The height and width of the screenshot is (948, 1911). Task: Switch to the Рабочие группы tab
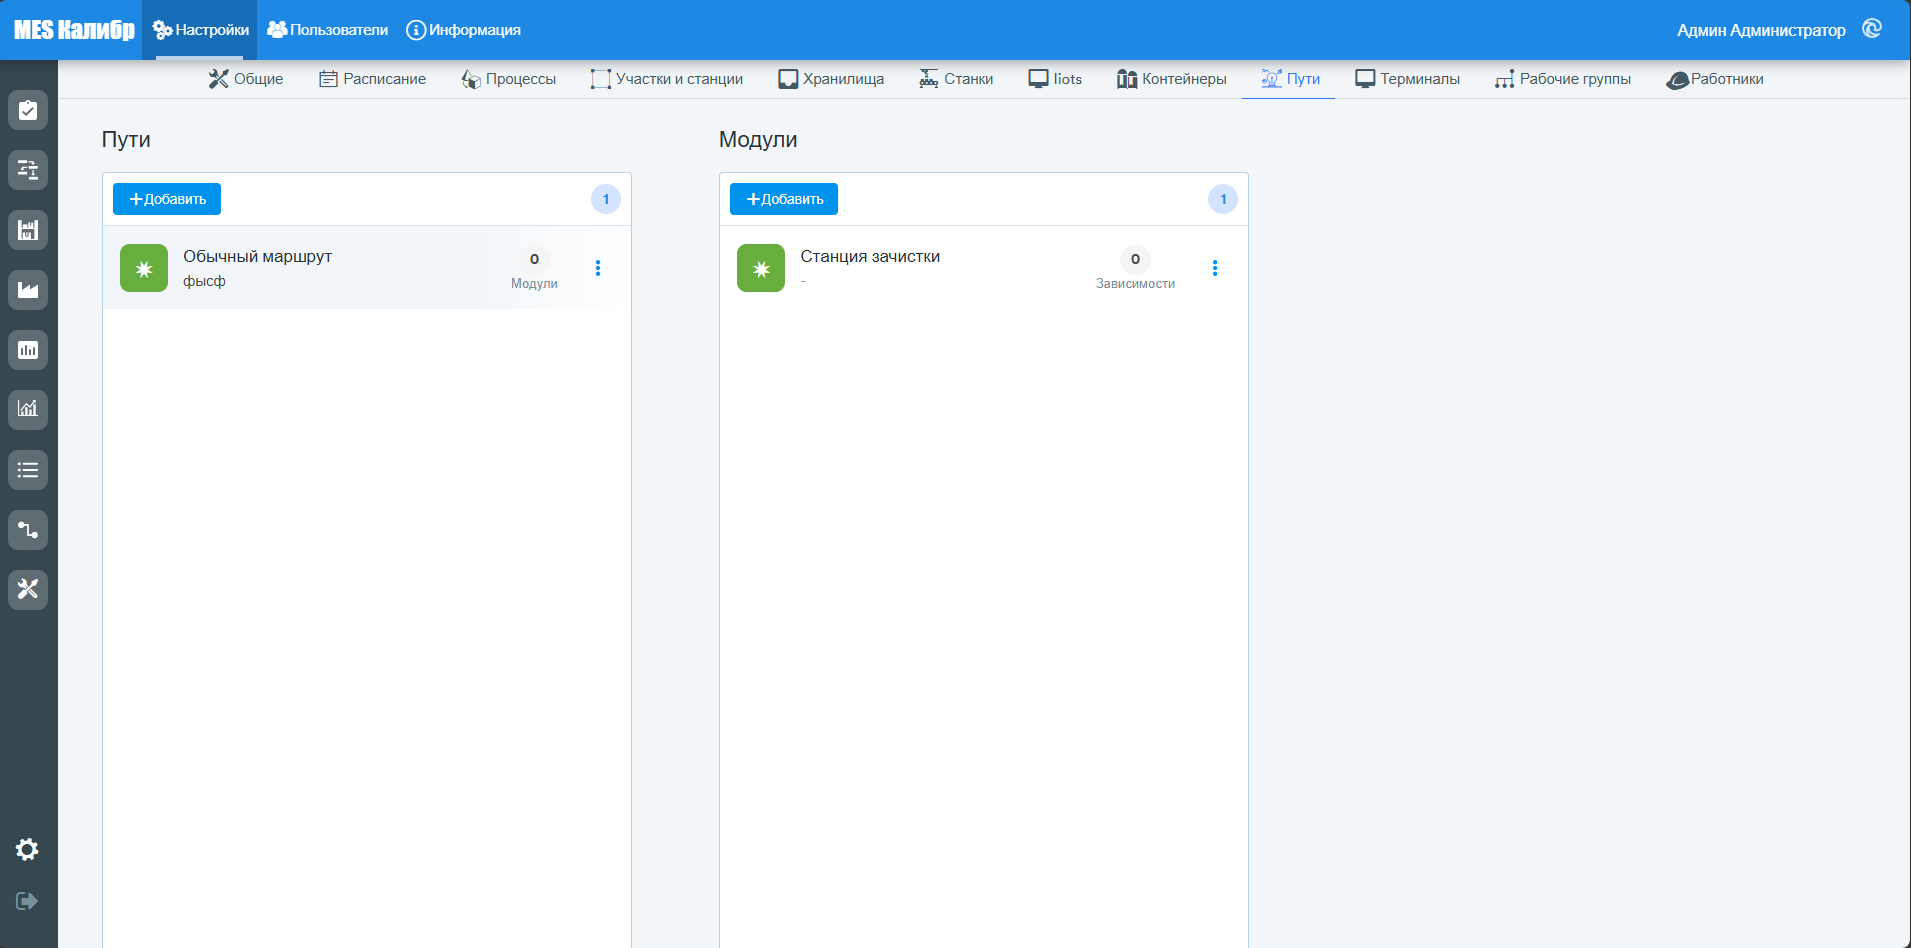[x=1563, y=79]
